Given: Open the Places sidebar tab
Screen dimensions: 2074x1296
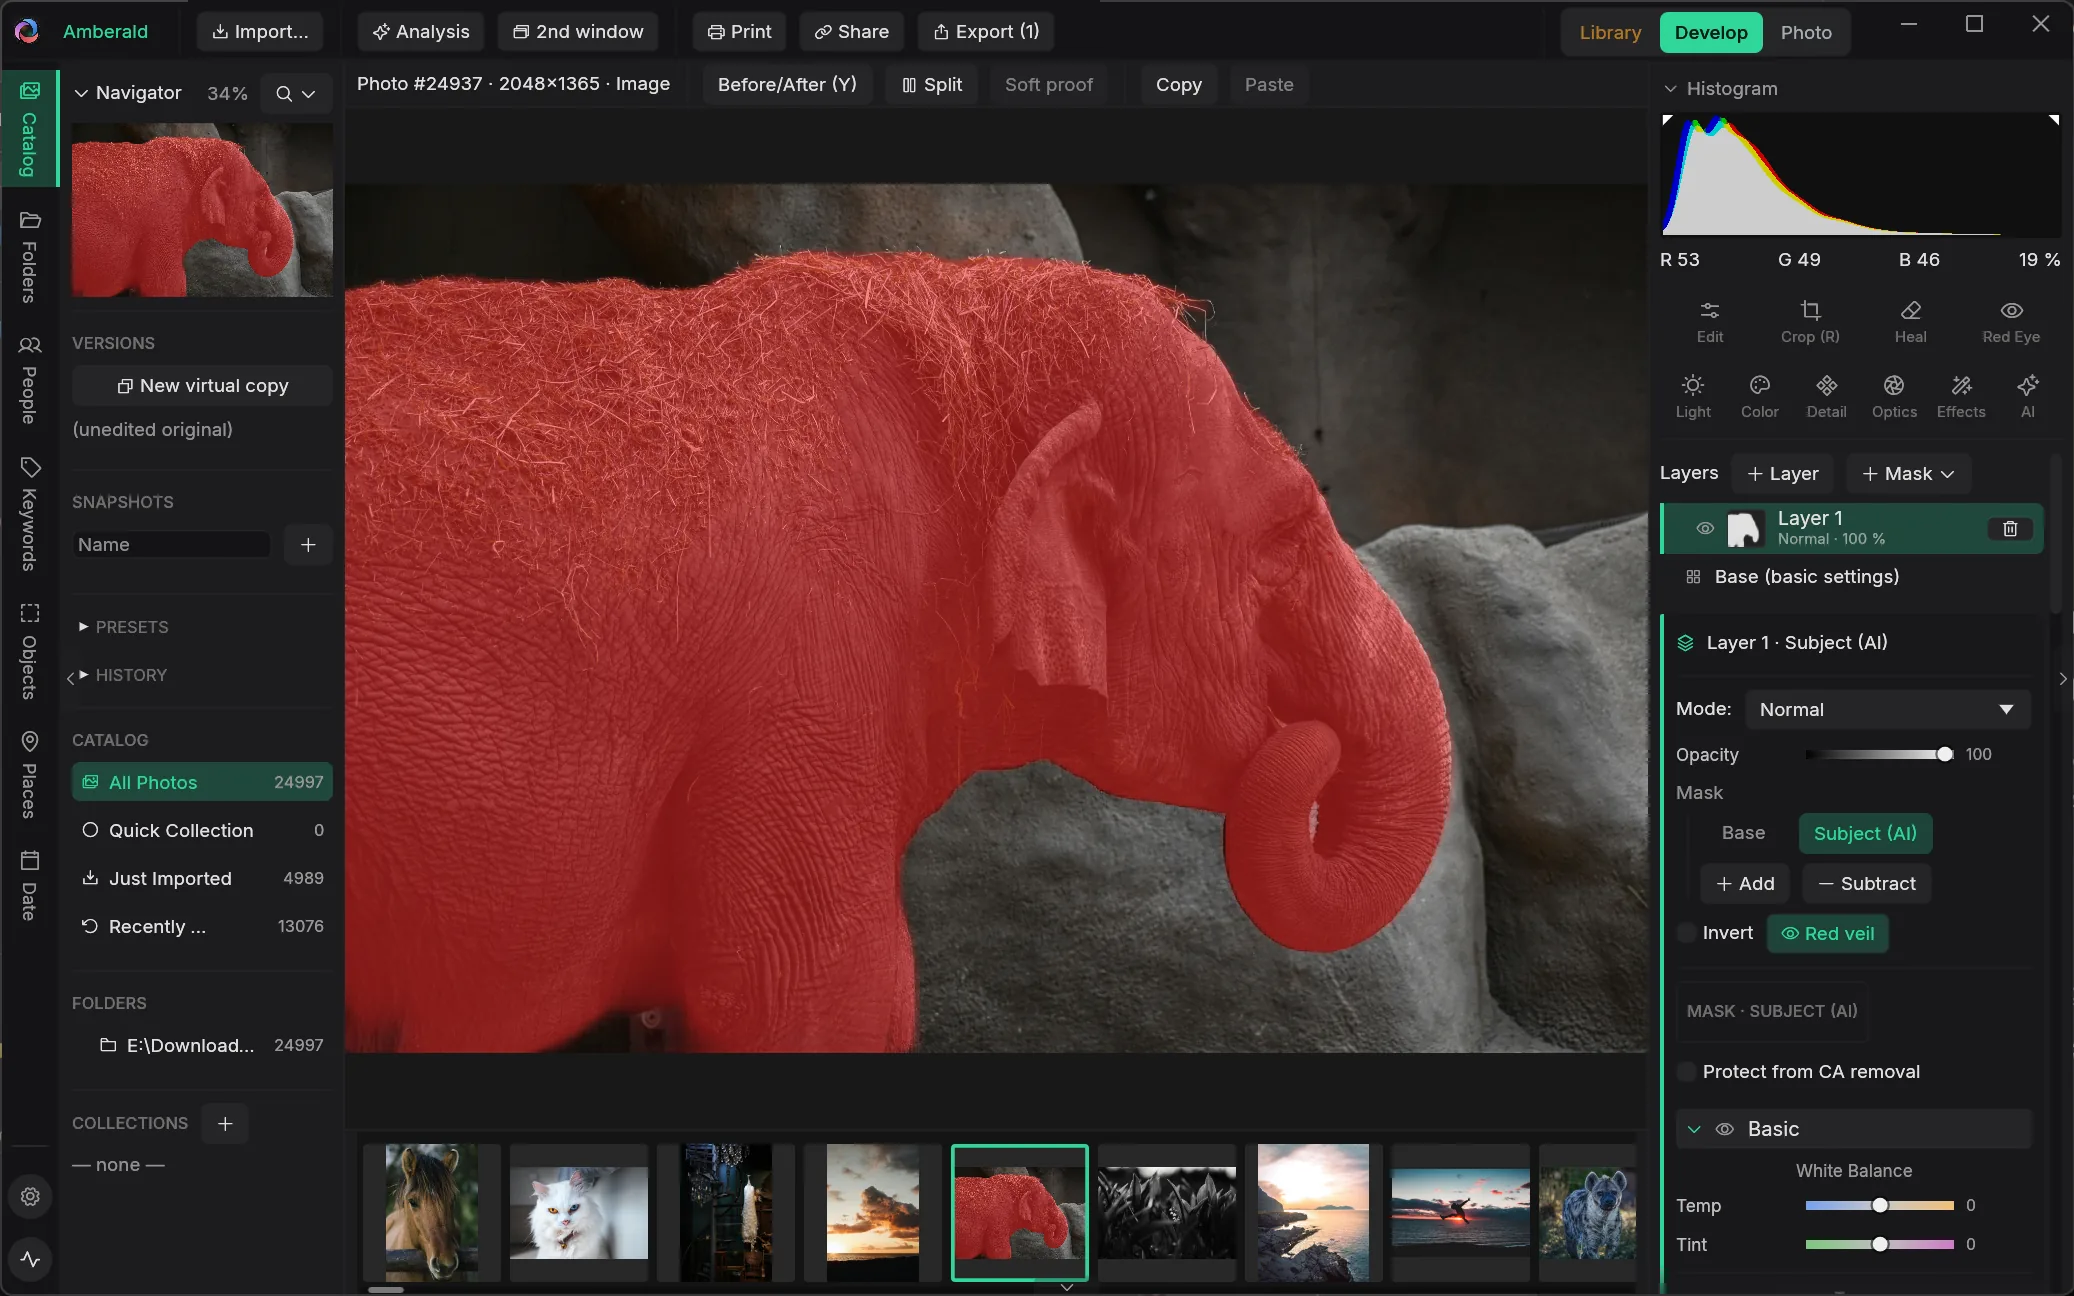Looking at the screenshot, I should [x=30, y=775].
